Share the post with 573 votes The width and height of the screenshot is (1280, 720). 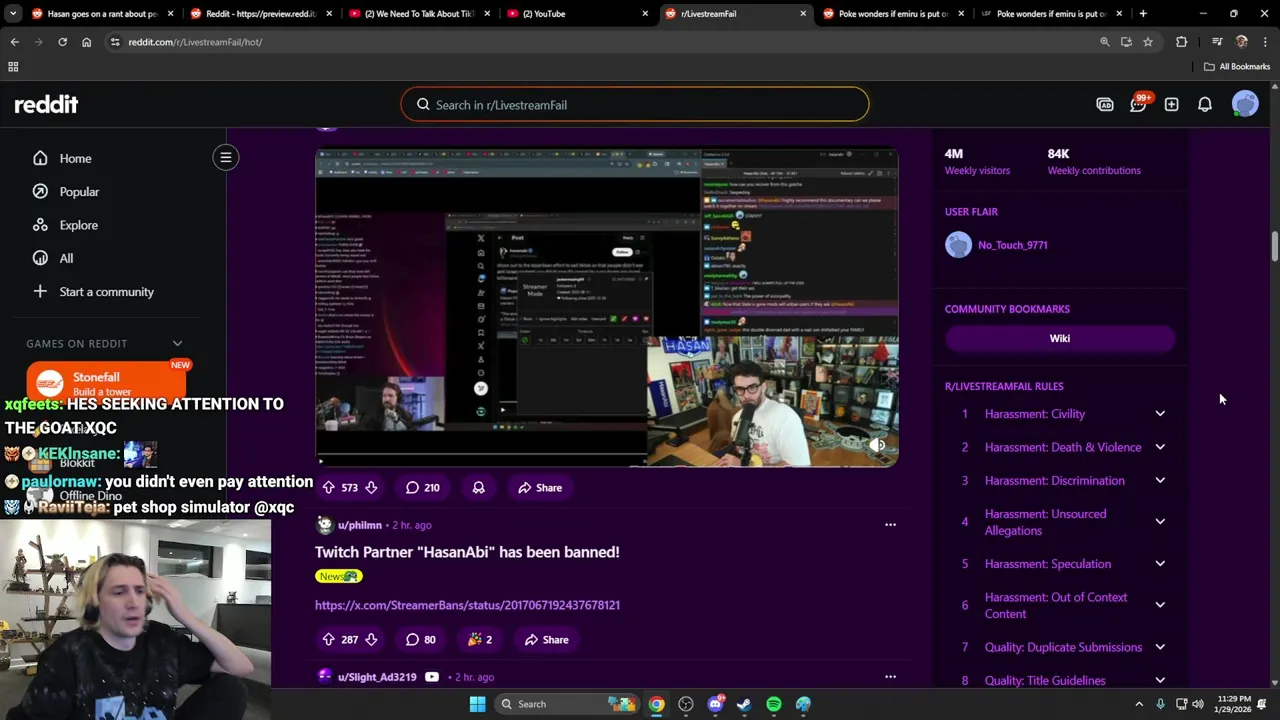[x=540, y=487]
